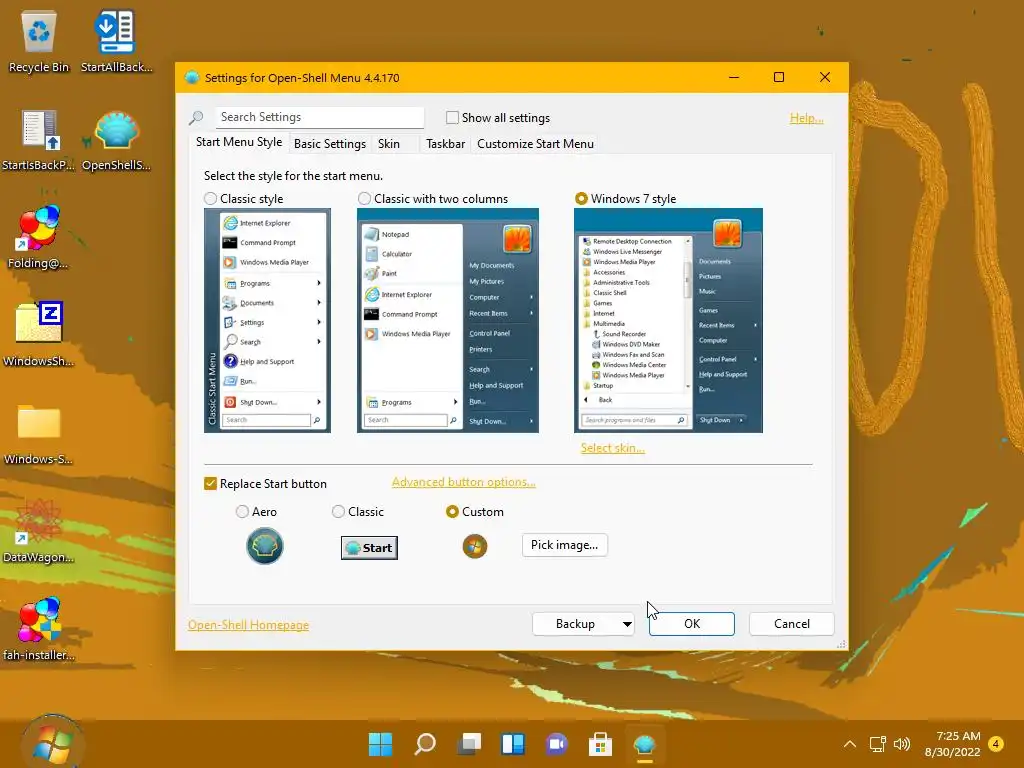The image size is (1024, 768).
Task: Open the Help... link
Action: pyautogui.click(x=807, y=118)
